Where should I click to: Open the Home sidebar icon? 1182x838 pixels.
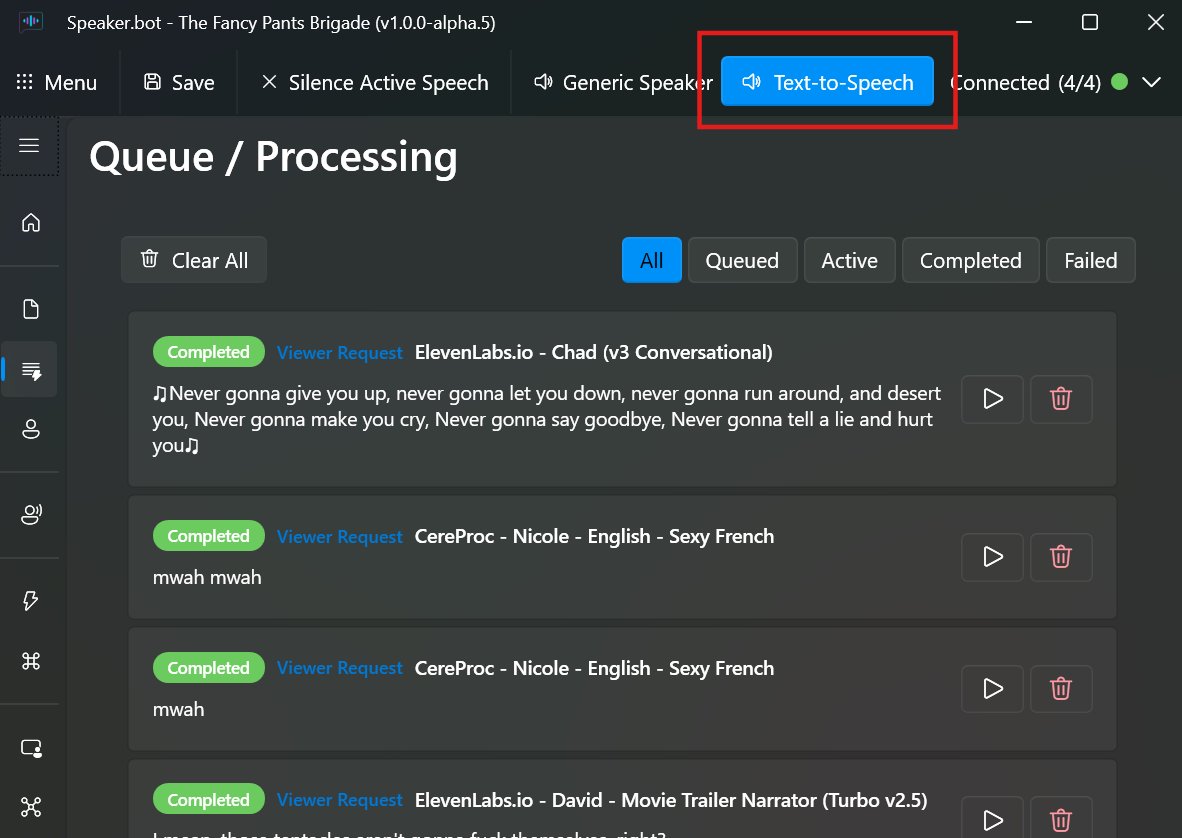tap(31, 223)
